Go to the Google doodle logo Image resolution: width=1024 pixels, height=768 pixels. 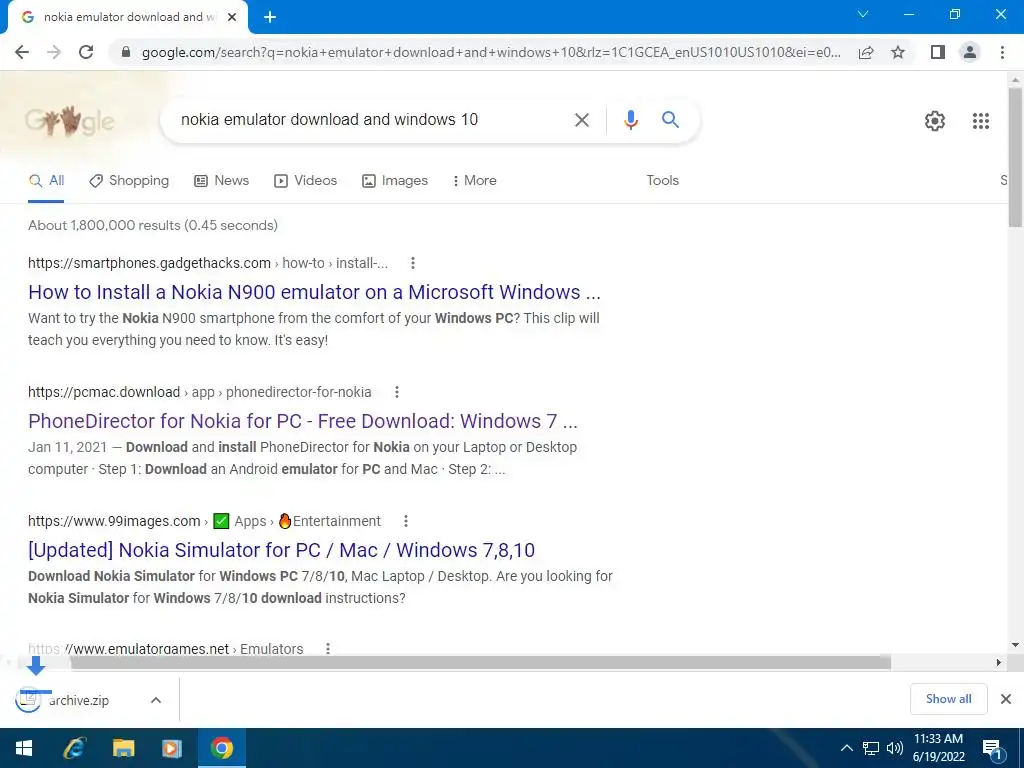(x=69, y=120)
